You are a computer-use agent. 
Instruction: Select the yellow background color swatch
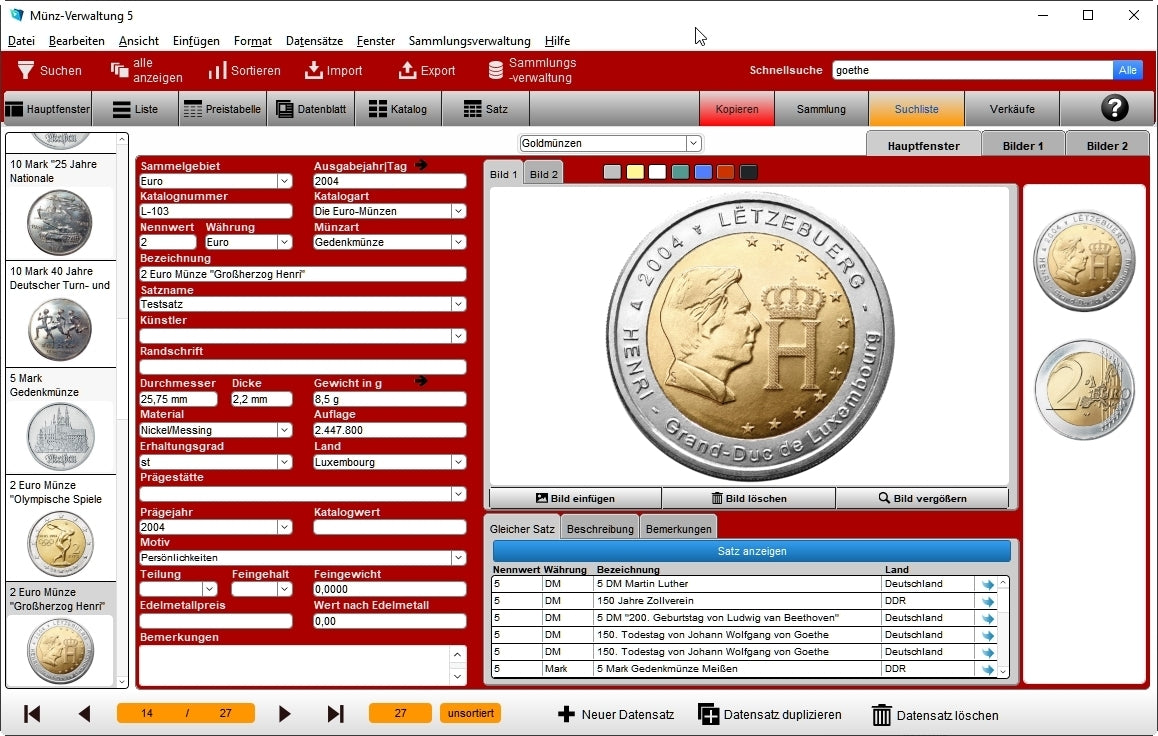click(x=635, y=172)
